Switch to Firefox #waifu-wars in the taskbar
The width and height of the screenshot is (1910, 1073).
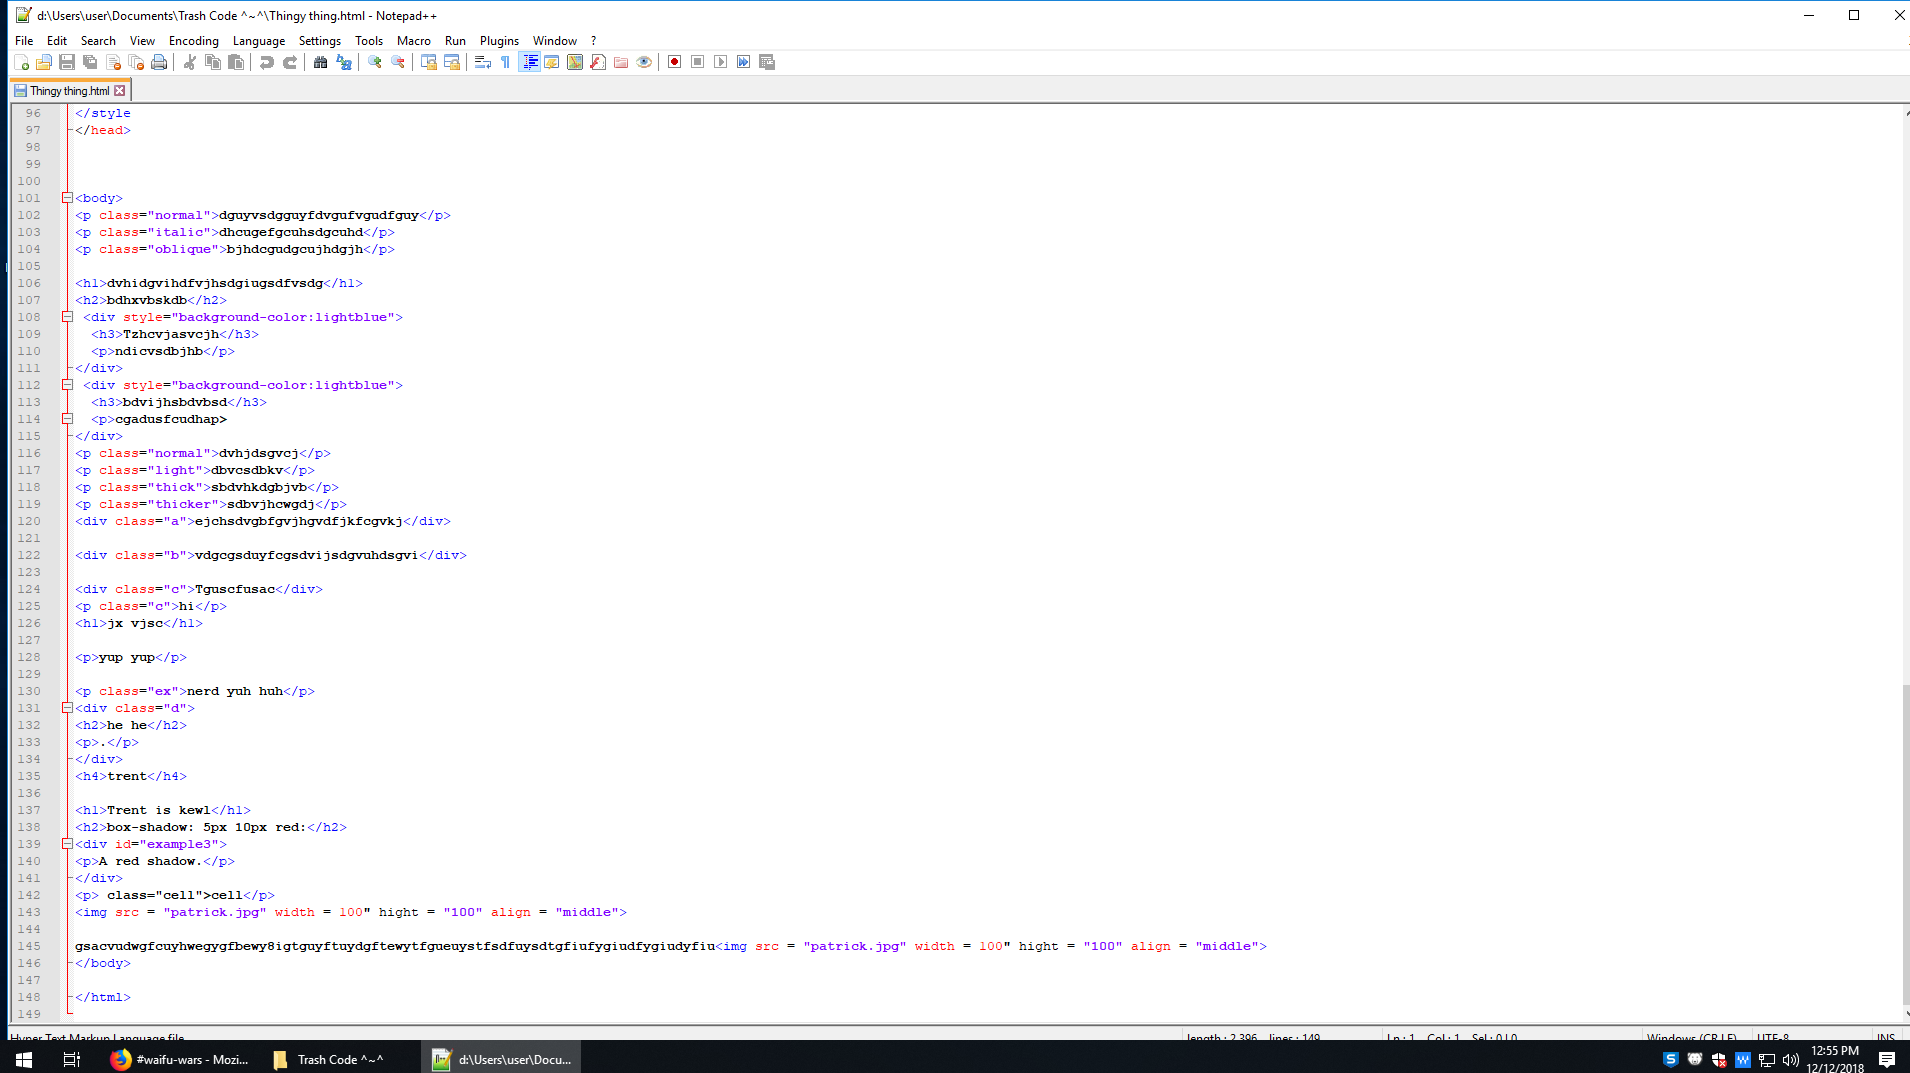180,1059
